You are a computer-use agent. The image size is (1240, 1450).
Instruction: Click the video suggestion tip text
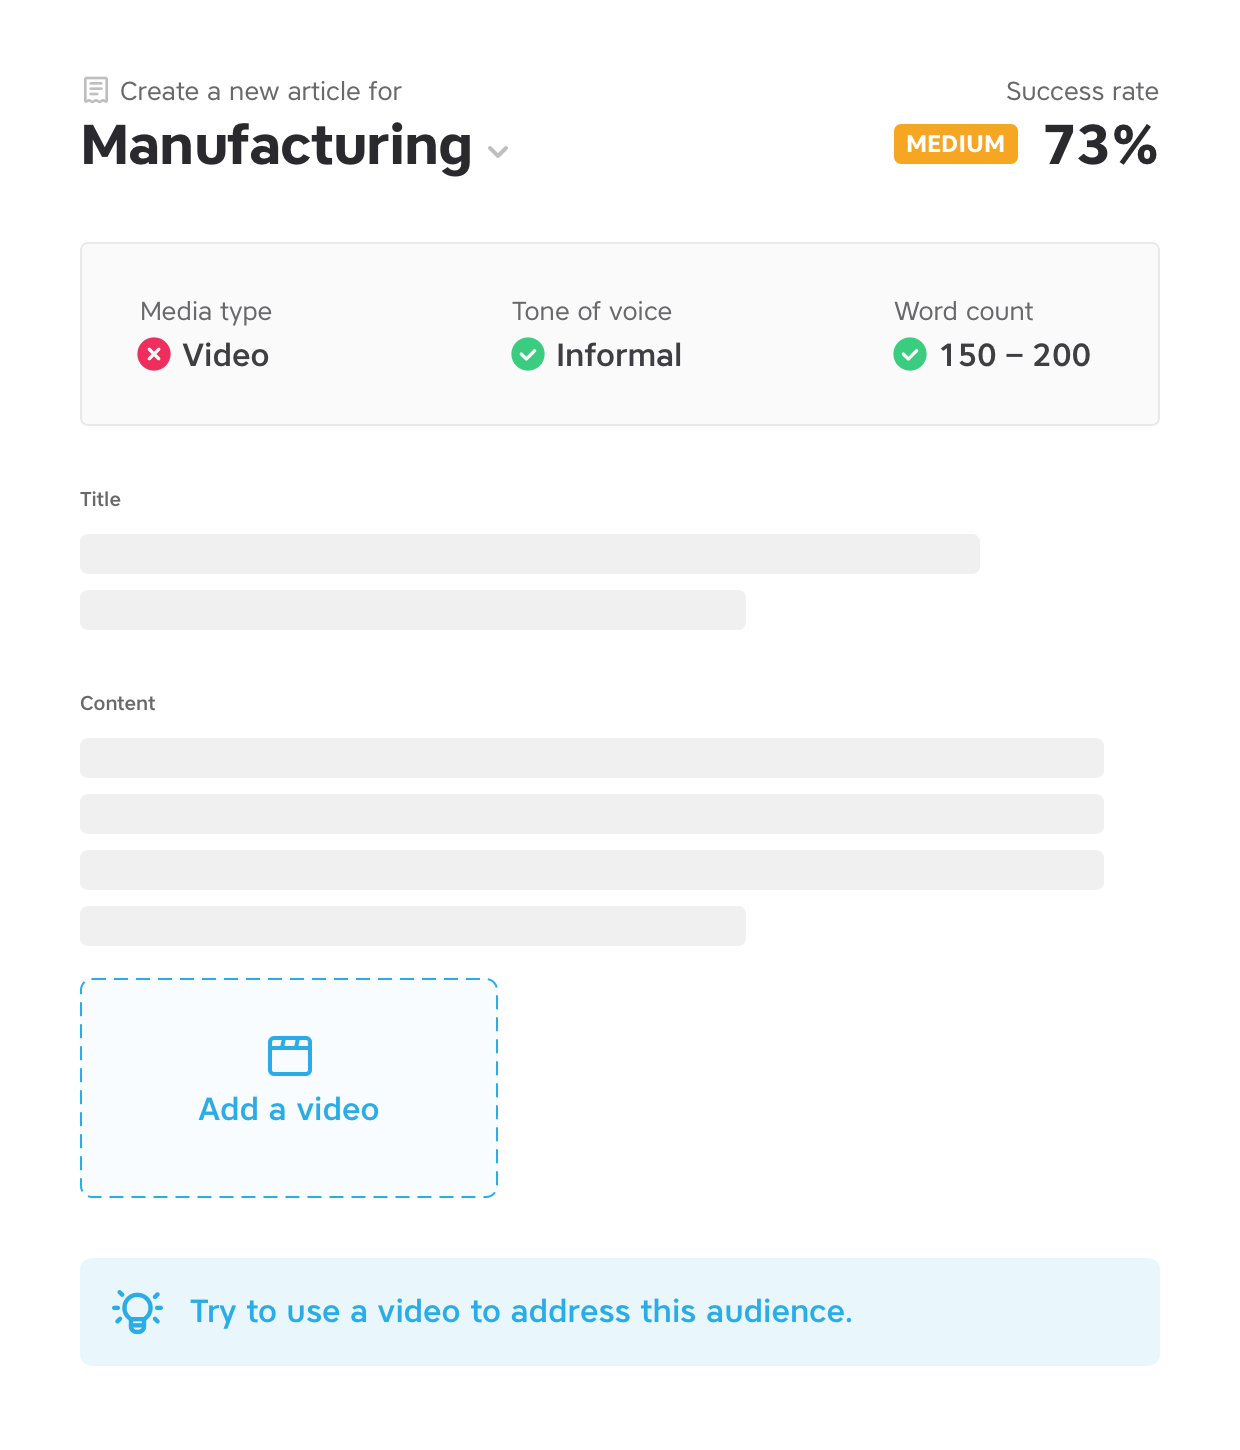tap(521, 1311)
